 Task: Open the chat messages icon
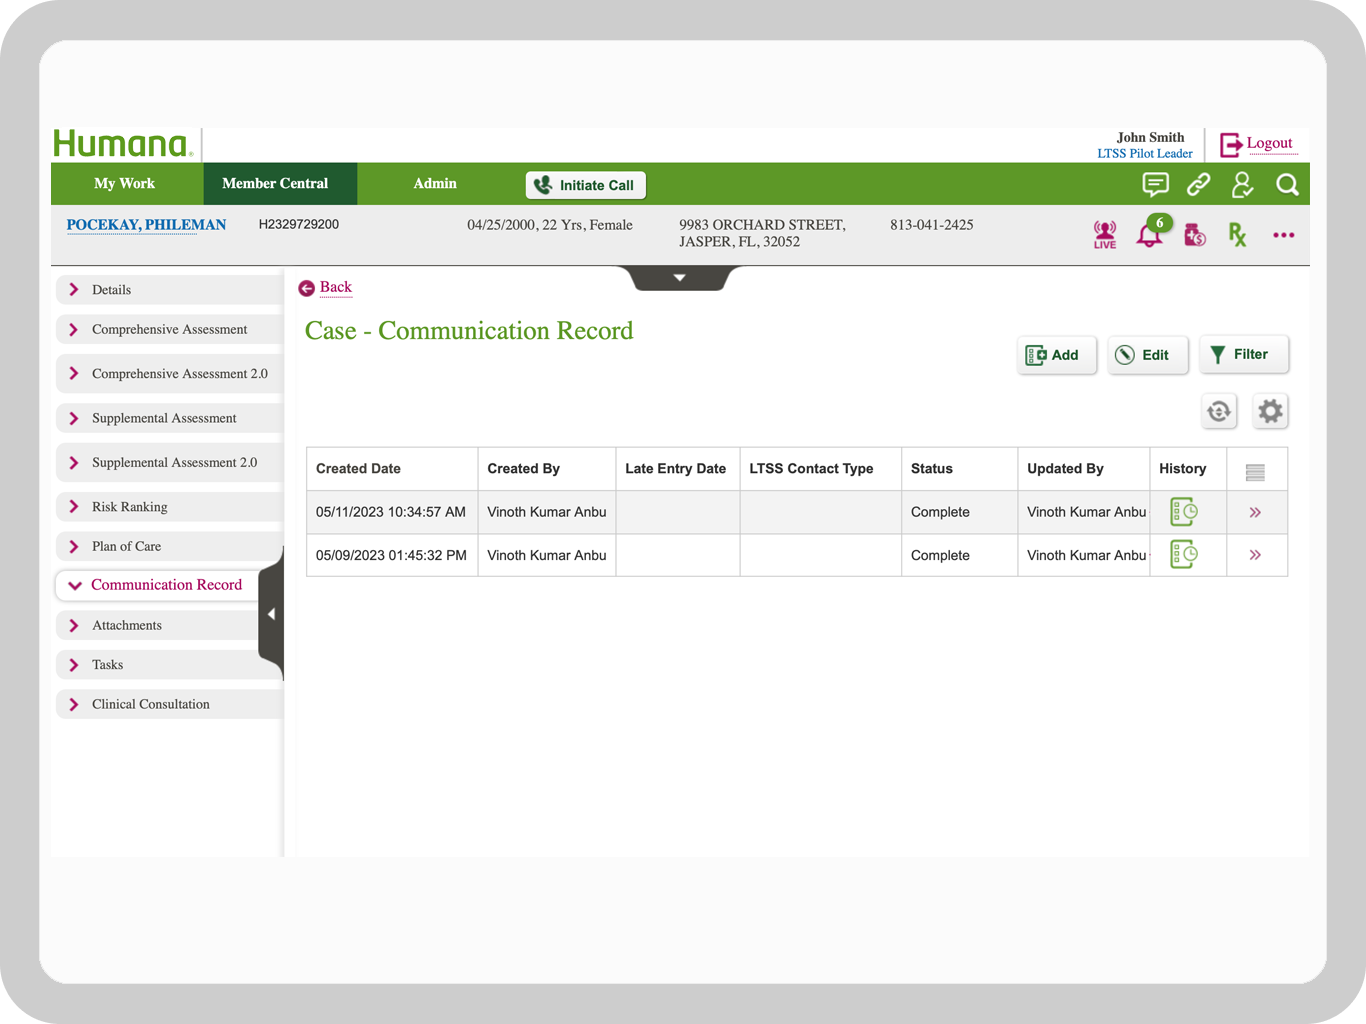tap(1155, 185)
